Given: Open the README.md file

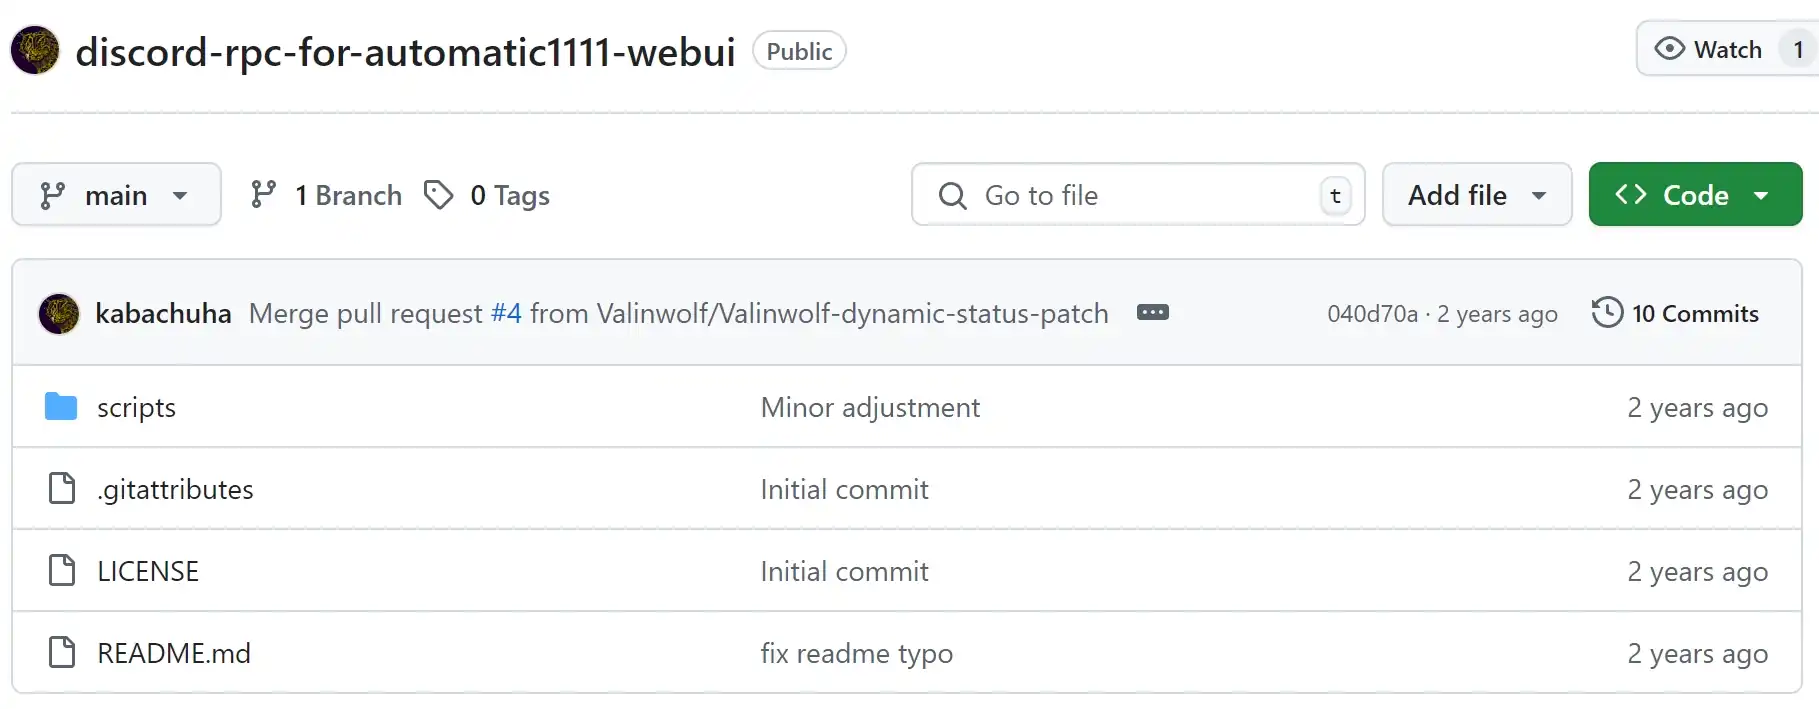Looking at the screenshot, I should coord(174,654).
